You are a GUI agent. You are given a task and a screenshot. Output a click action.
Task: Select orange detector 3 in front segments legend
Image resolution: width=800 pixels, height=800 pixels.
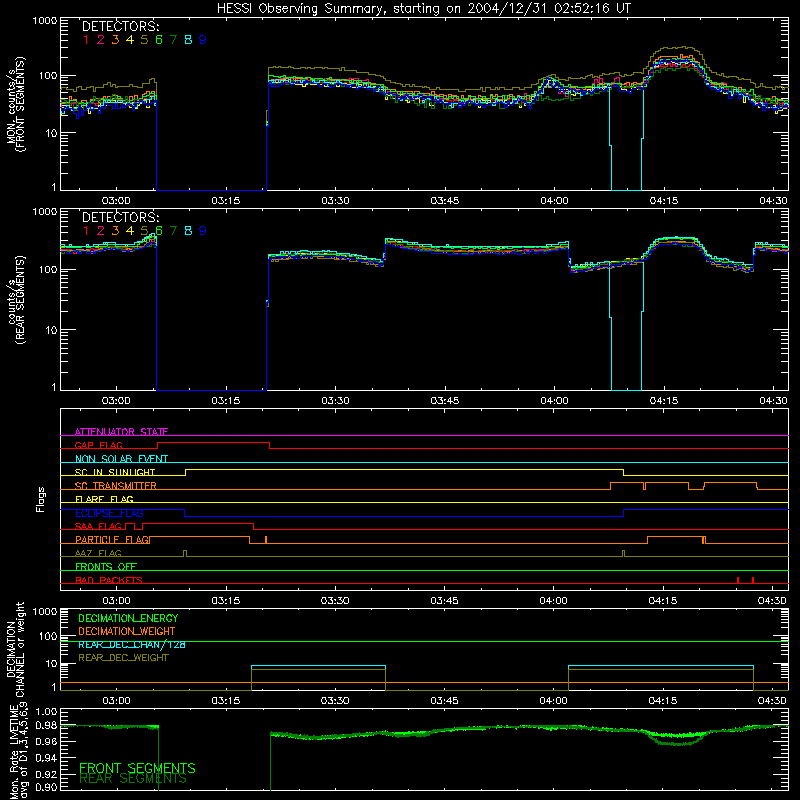(115, 40)
